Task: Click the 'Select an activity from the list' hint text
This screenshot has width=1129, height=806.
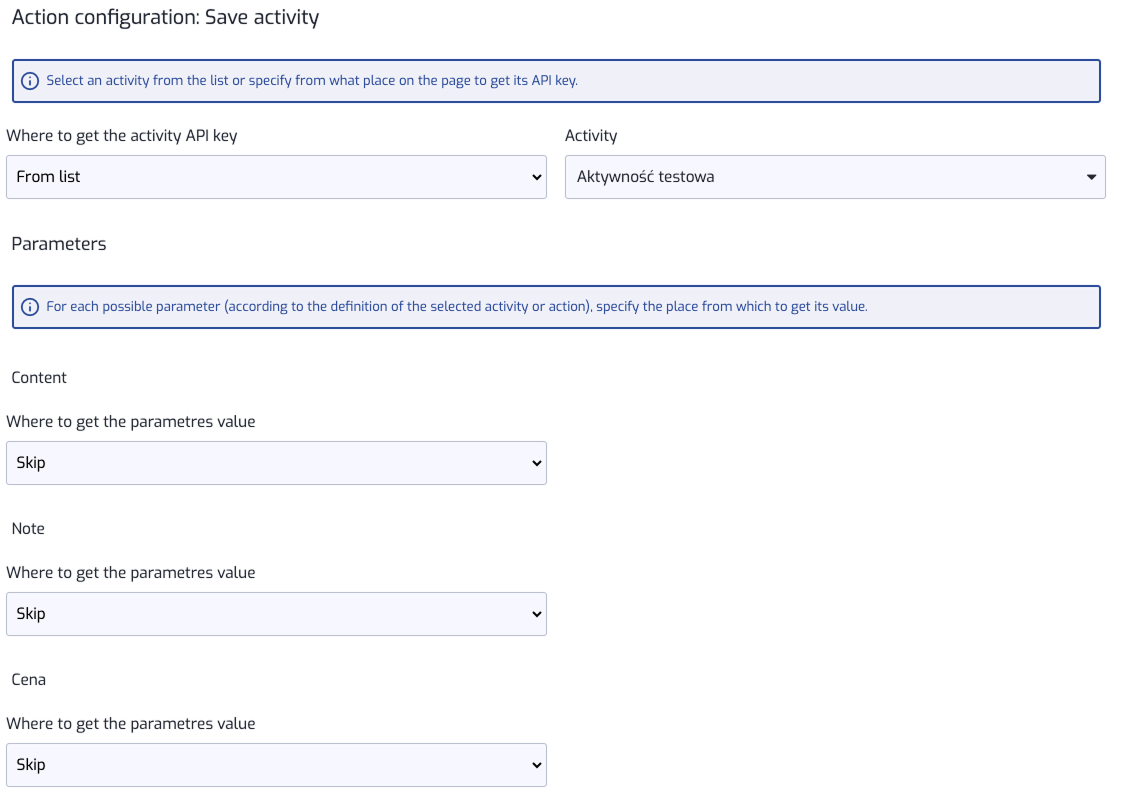Action: tap(312, 81)
